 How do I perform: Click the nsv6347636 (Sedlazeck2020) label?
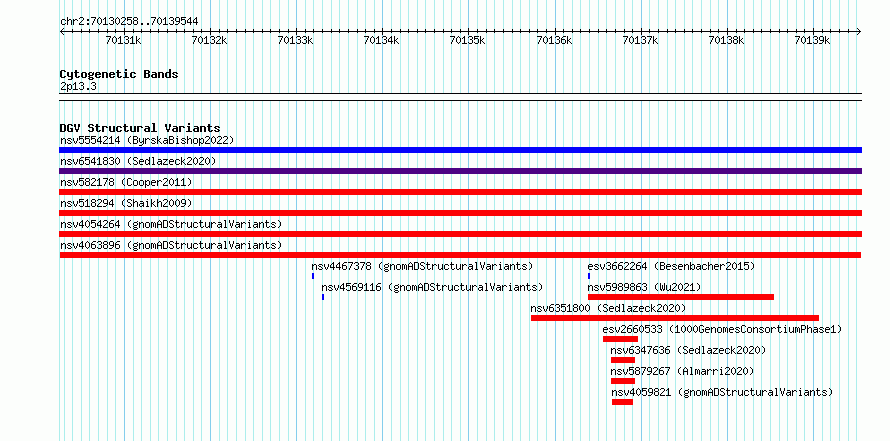coord(689,350)
